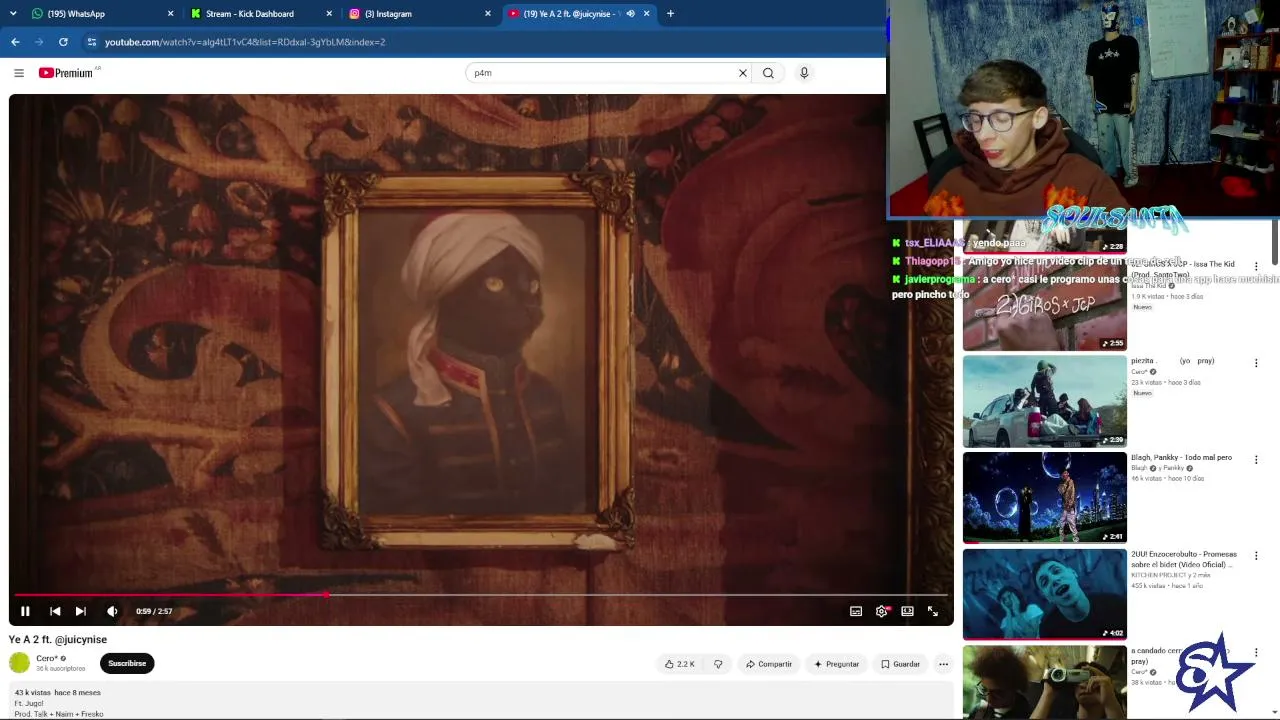Toggle subtitles on the video player
This screenshot has width=1280, height=720.
856,611
